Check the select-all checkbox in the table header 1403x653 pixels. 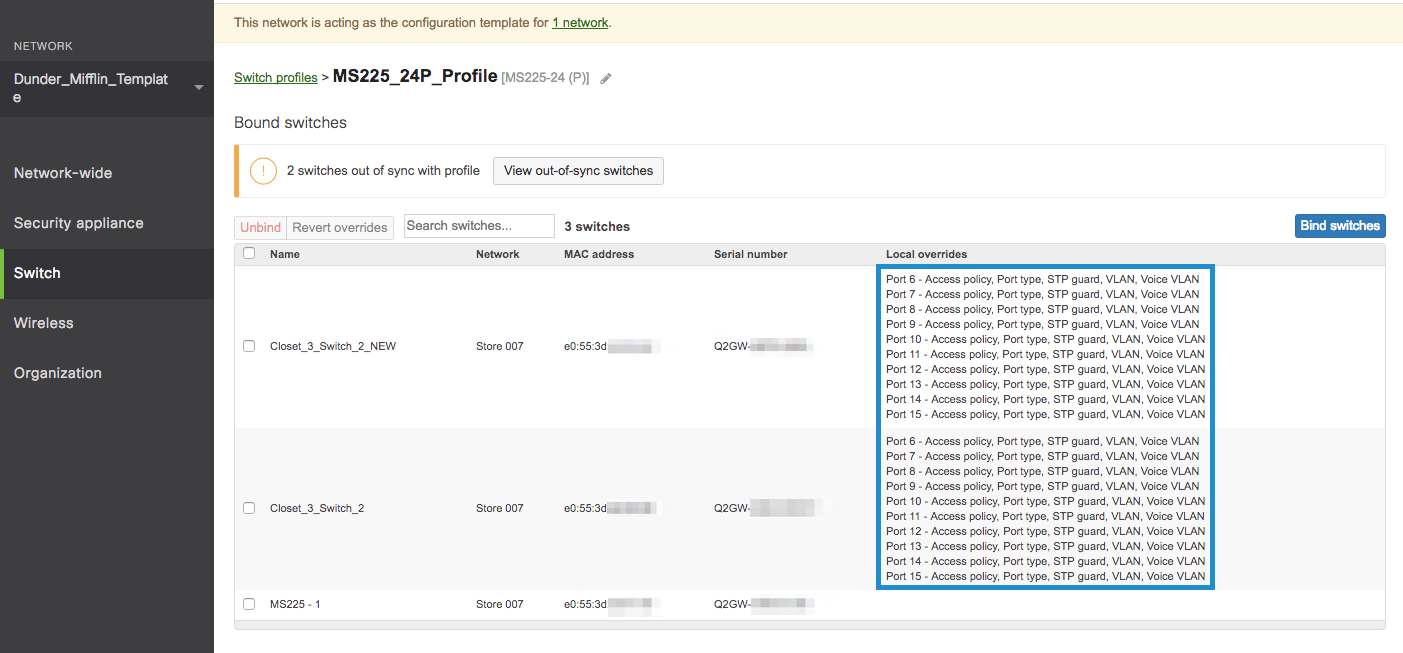[249, 253]
